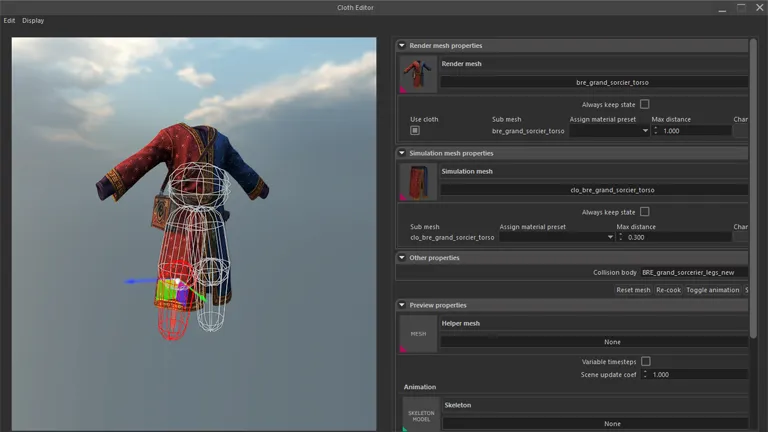
Task: Toggle Always keep state under Simulation mesh
Action: tap(645, 212)
